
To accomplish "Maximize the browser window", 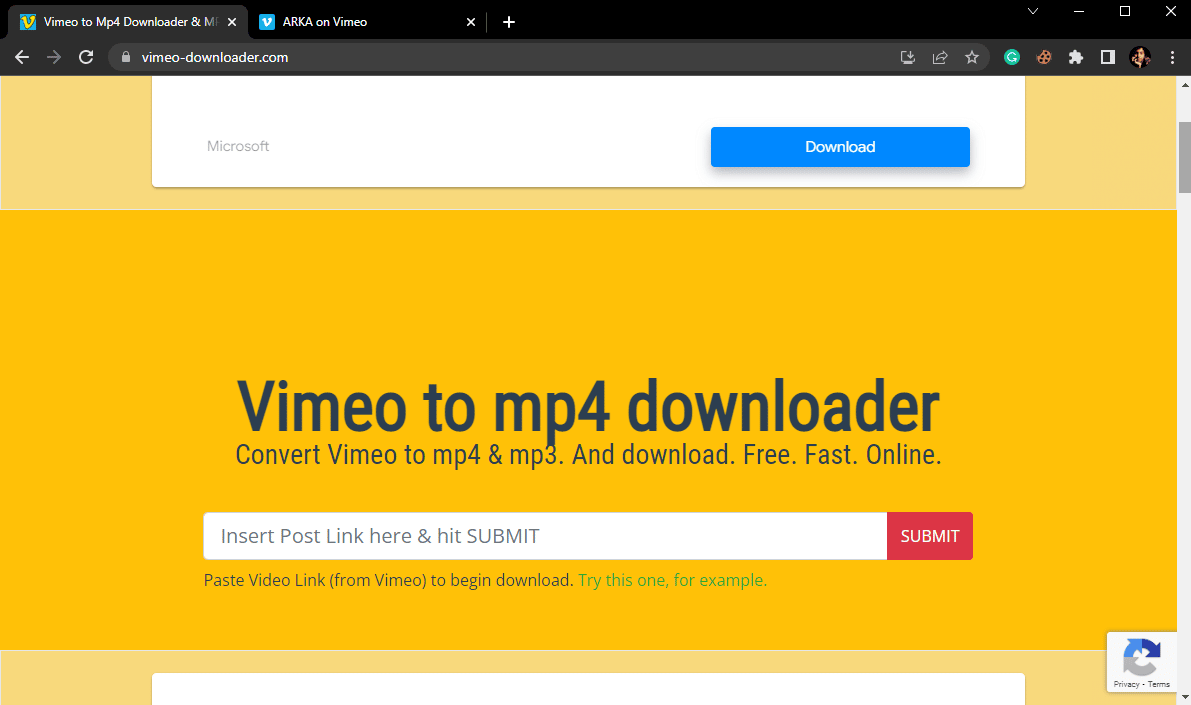I will pyautogui.click(x=1125, y=11).
